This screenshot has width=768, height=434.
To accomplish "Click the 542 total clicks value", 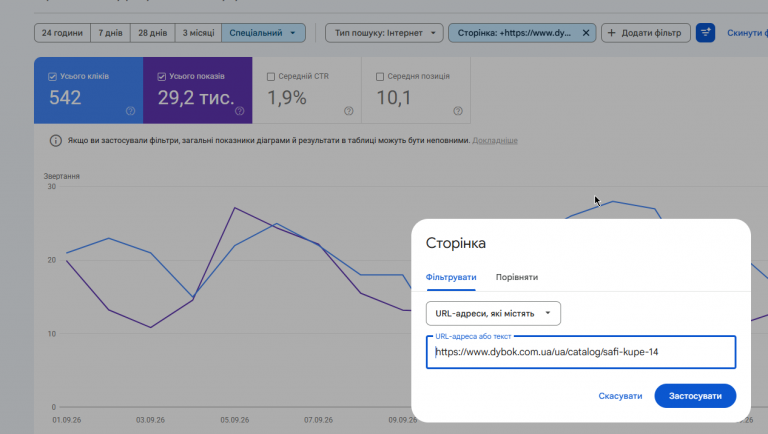I will (x=65, y=97).
